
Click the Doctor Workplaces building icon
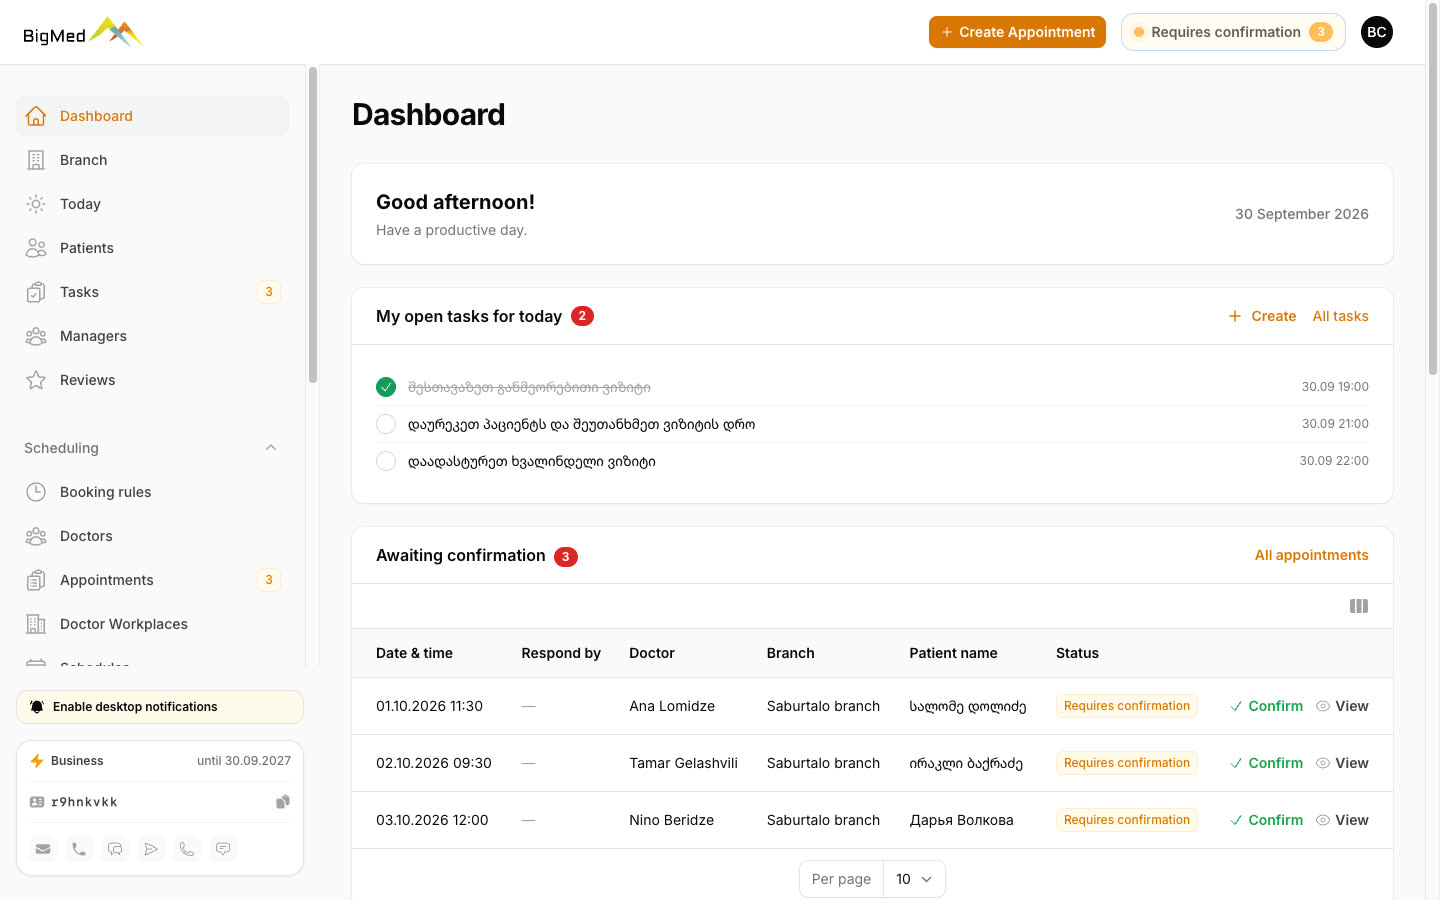[36, 624]
